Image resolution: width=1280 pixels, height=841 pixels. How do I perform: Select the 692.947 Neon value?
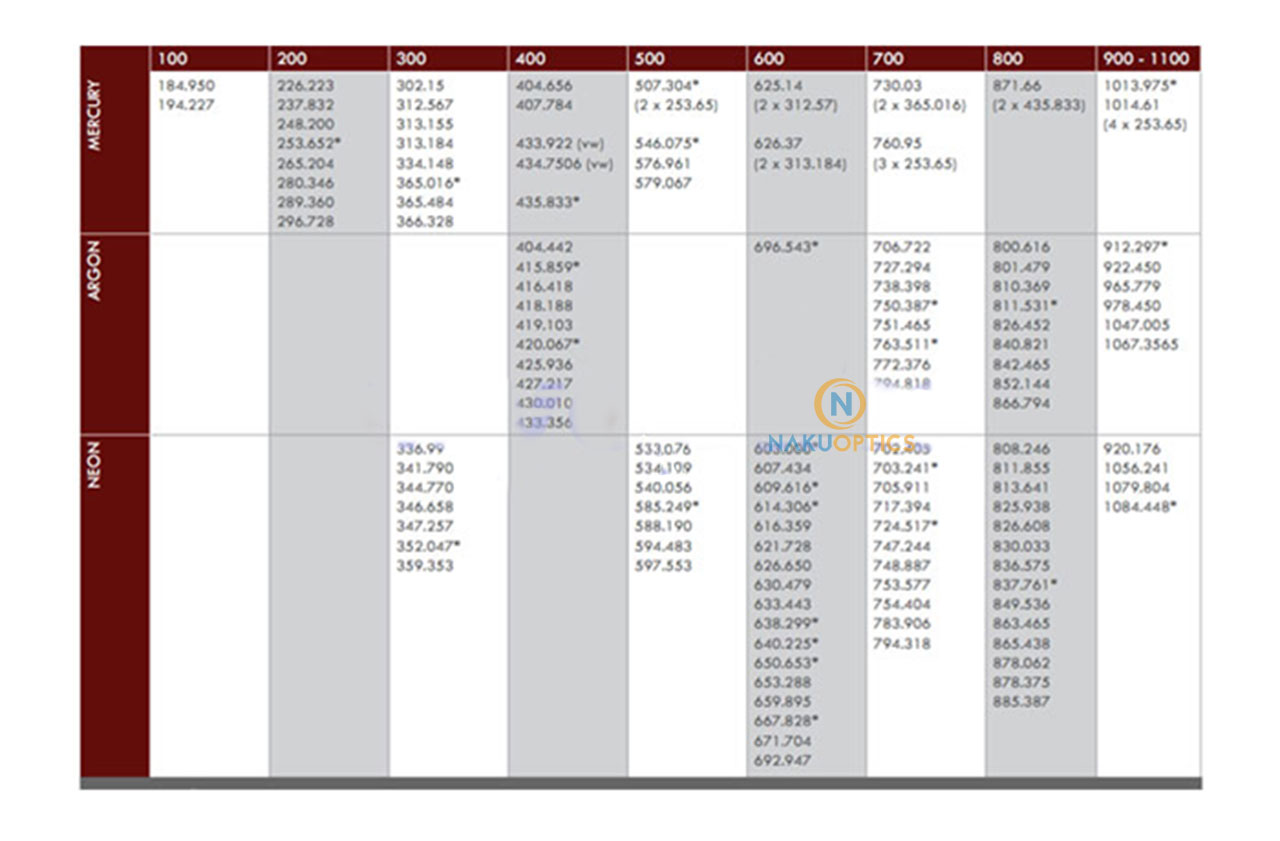pyautogui.click(x=782, y=760)
